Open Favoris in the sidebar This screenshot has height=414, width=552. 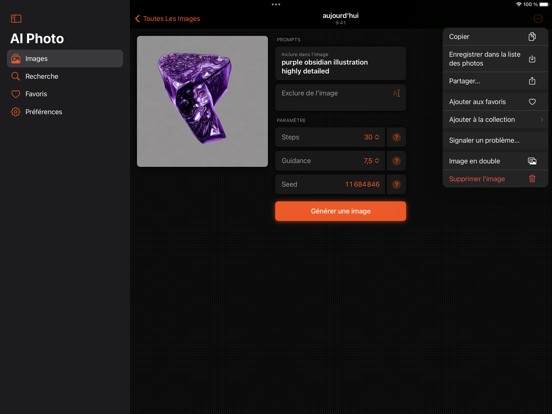point(65,94)
